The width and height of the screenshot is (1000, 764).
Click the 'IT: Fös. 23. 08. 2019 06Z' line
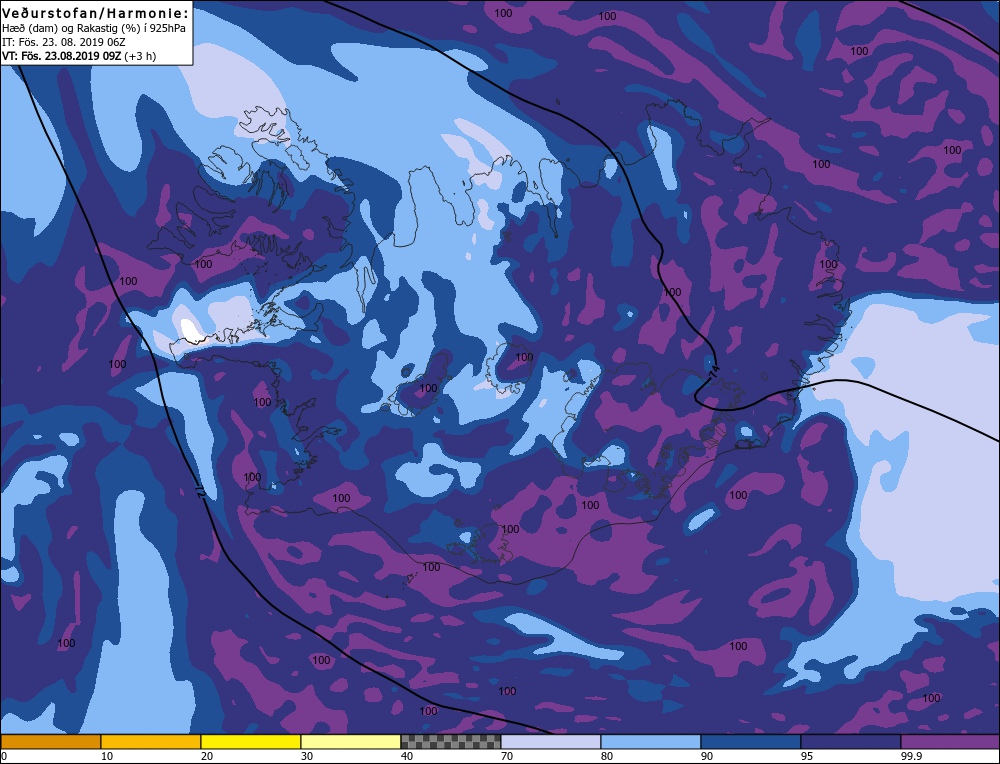[64, 42]
